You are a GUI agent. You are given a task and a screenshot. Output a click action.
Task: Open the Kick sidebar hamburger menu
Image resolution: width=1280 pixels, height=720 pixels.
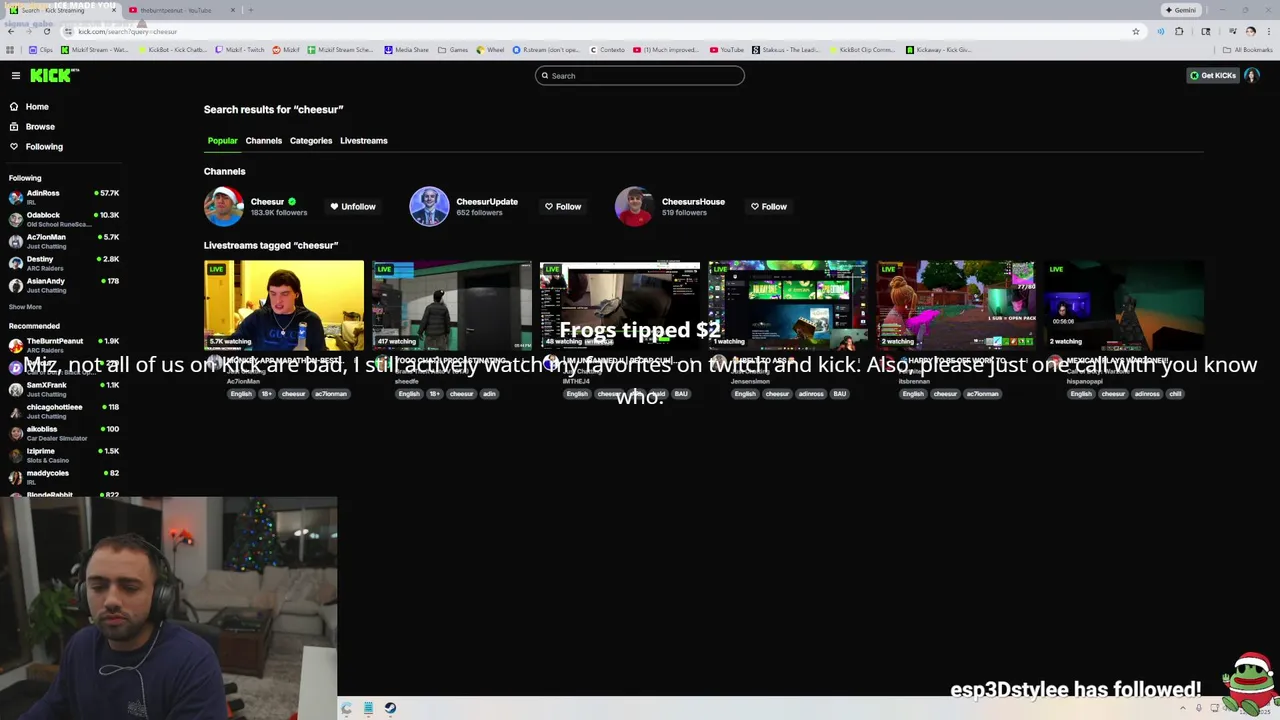pos(16,76)
